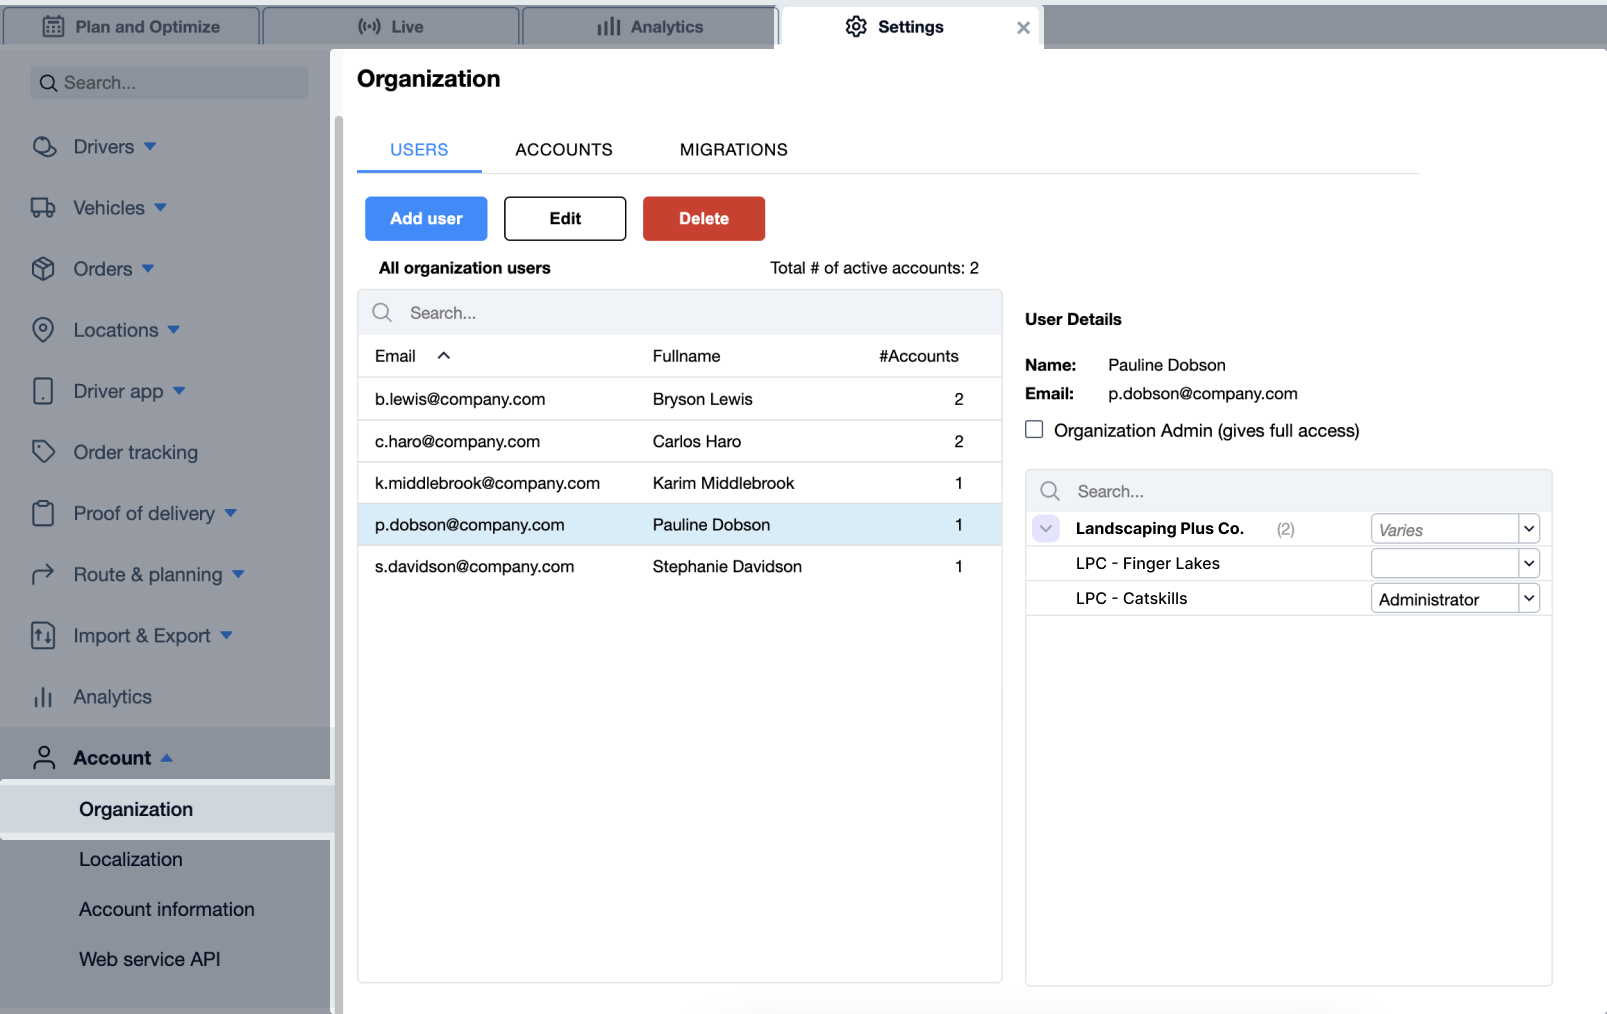This screenshot has width=1607, height=1014.
Task: Click the Analytics bar chart icon
Action: tap(45, 697)
